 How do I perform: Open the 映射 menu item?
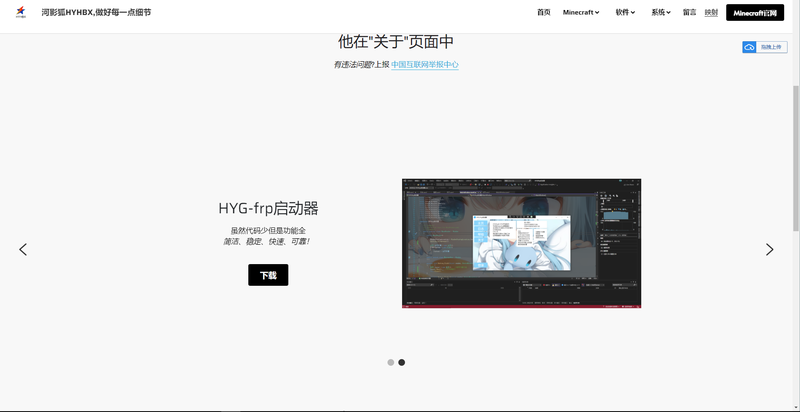coord(711,12)
